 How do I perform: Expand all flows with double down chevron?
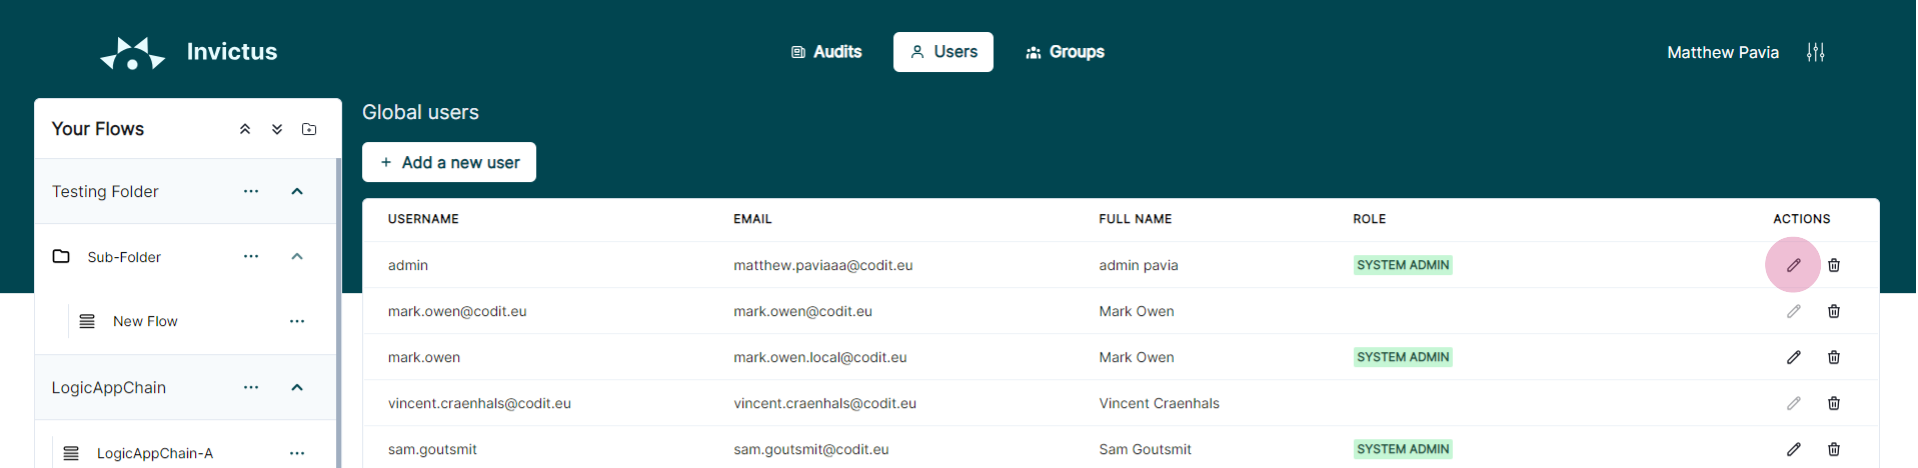click(x=277, y=129)
